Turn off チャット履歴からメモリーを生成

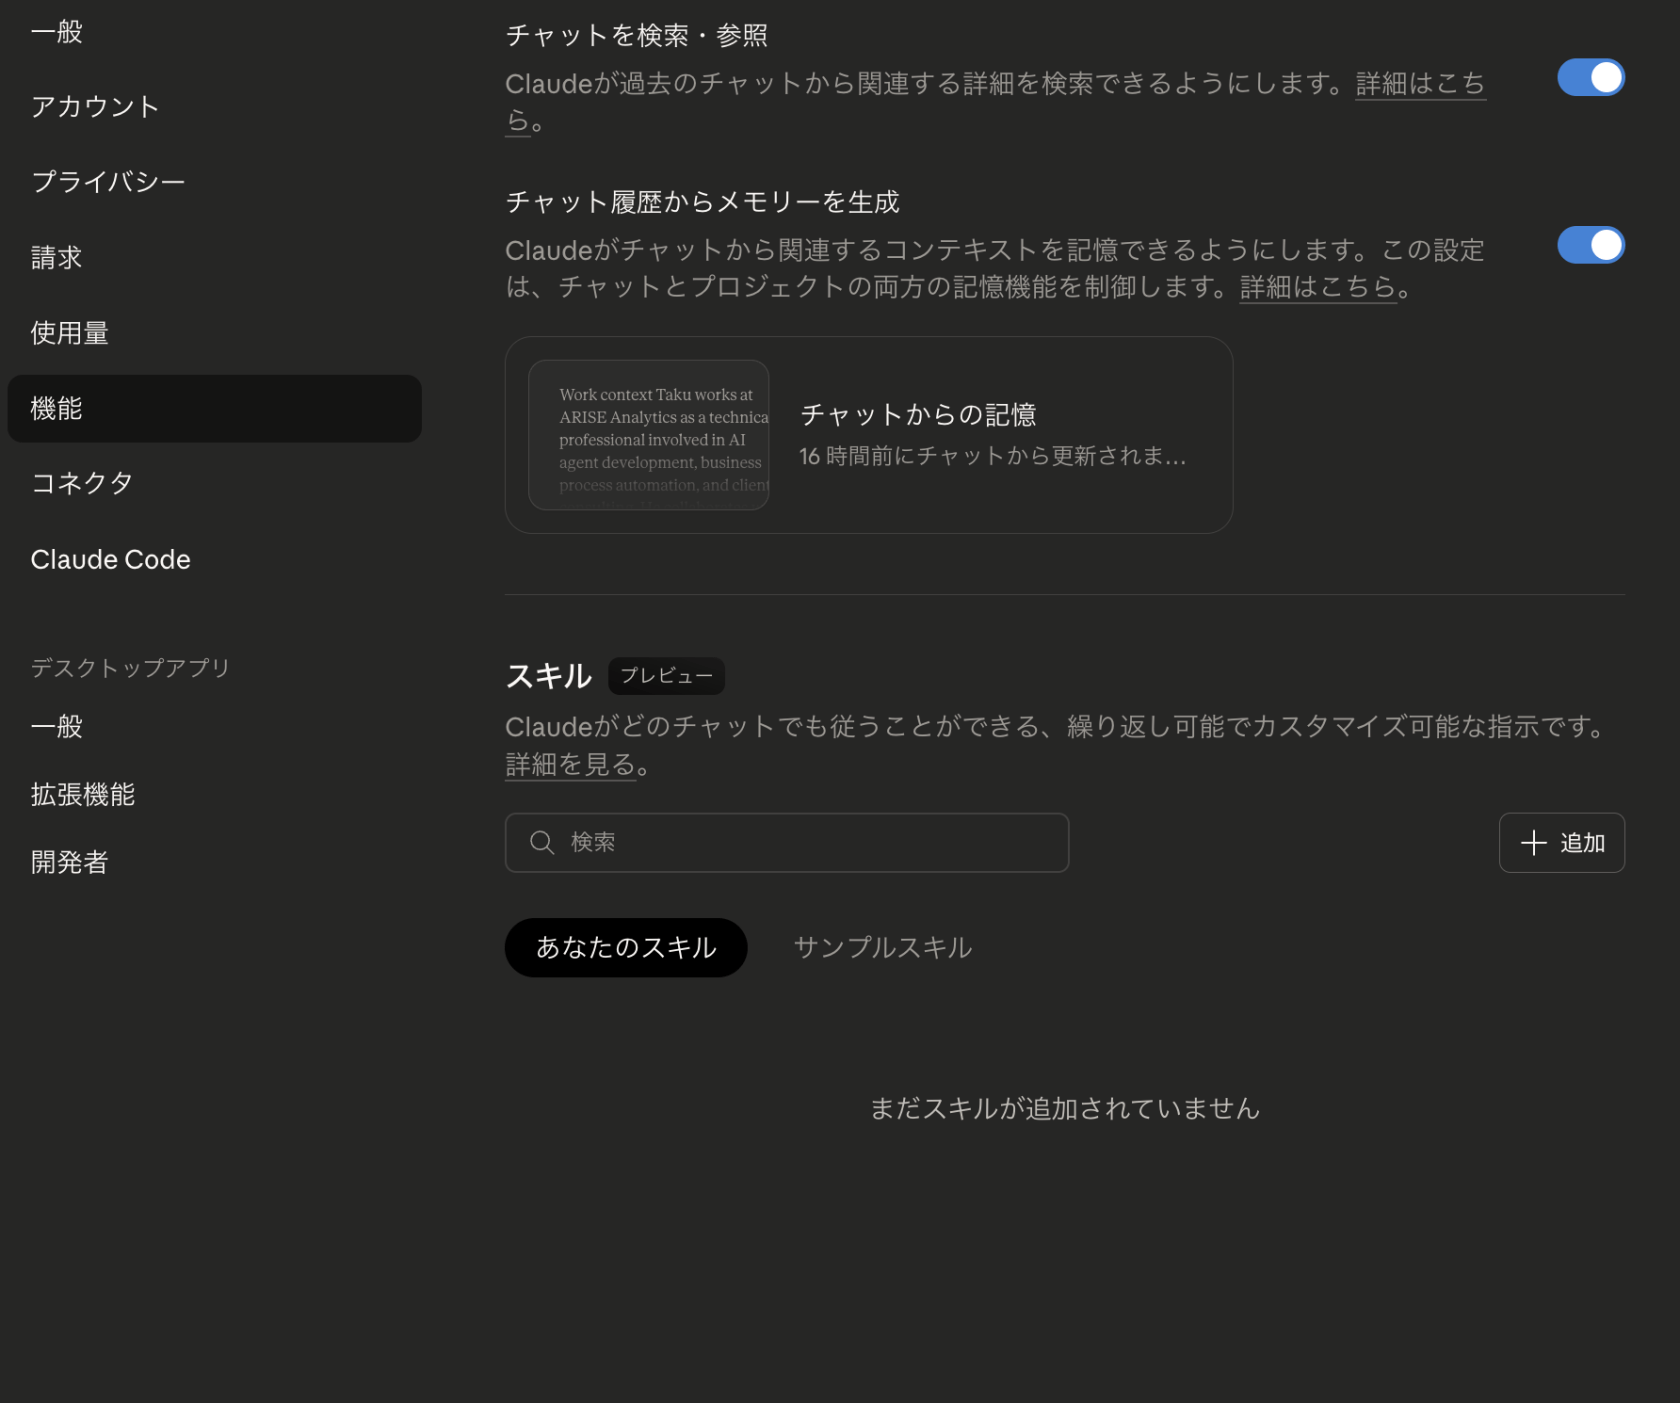coord(1590,244)
